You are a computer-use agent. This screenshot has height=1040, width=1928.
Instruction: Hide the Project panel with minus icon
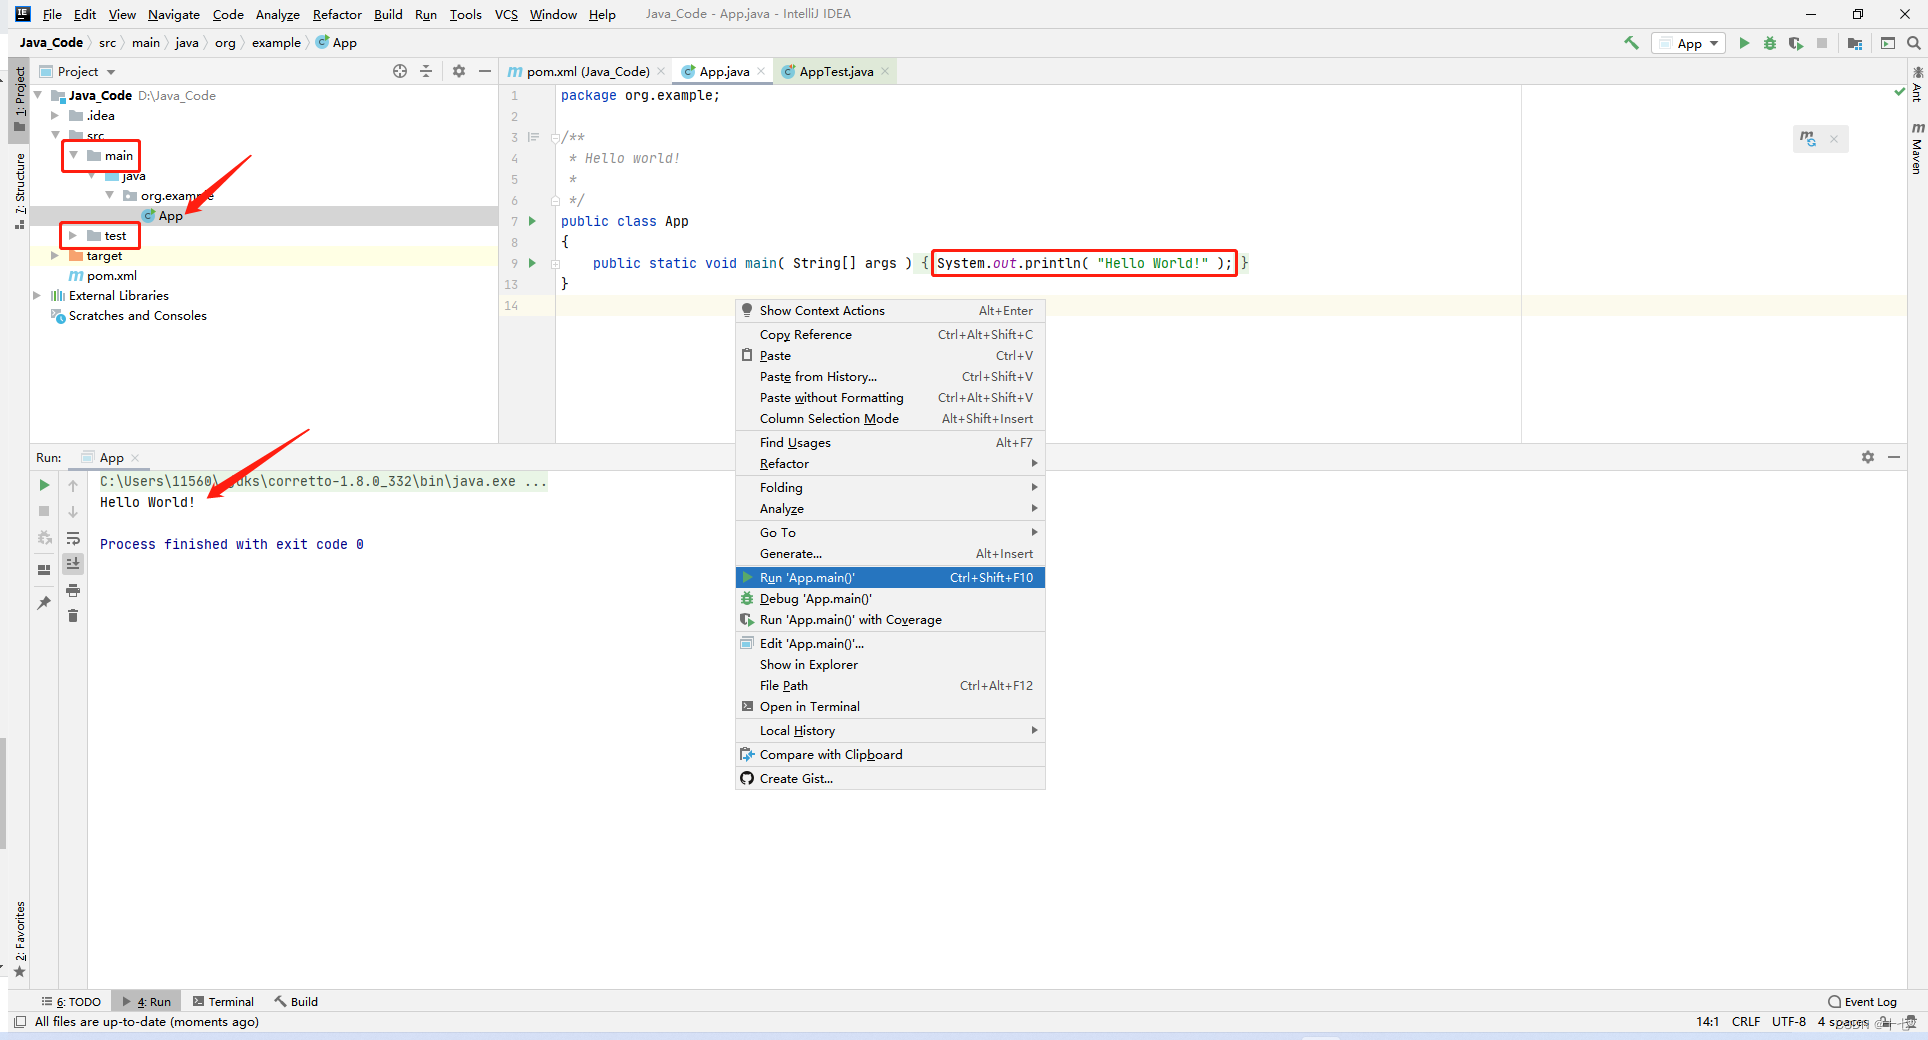(485, 71)
